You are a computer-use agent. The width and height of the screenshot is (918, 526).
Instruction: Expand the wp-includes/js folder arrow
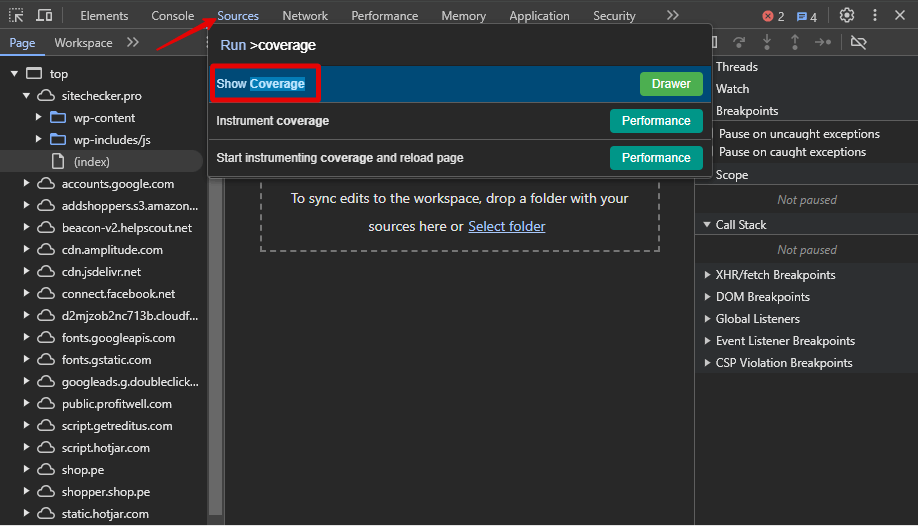pos(38,139)
